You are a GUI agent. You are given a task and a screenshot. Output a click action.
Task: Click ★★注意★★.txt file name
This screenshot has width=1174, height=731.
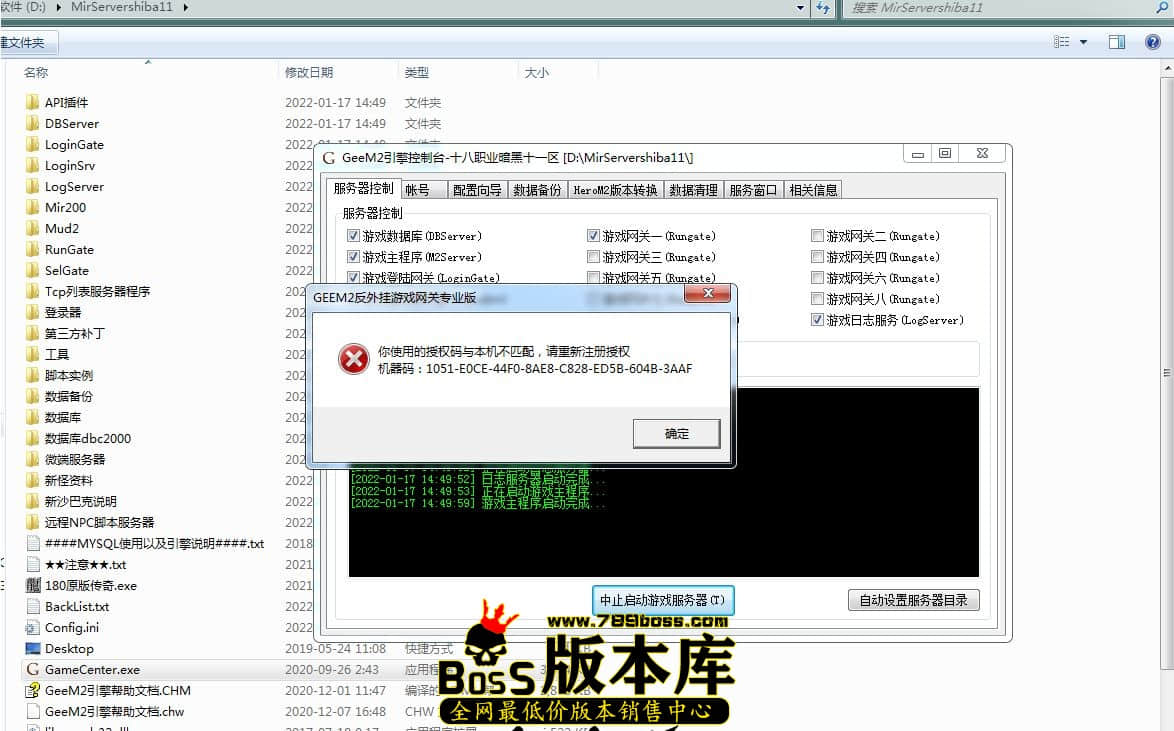pos(85,564)
